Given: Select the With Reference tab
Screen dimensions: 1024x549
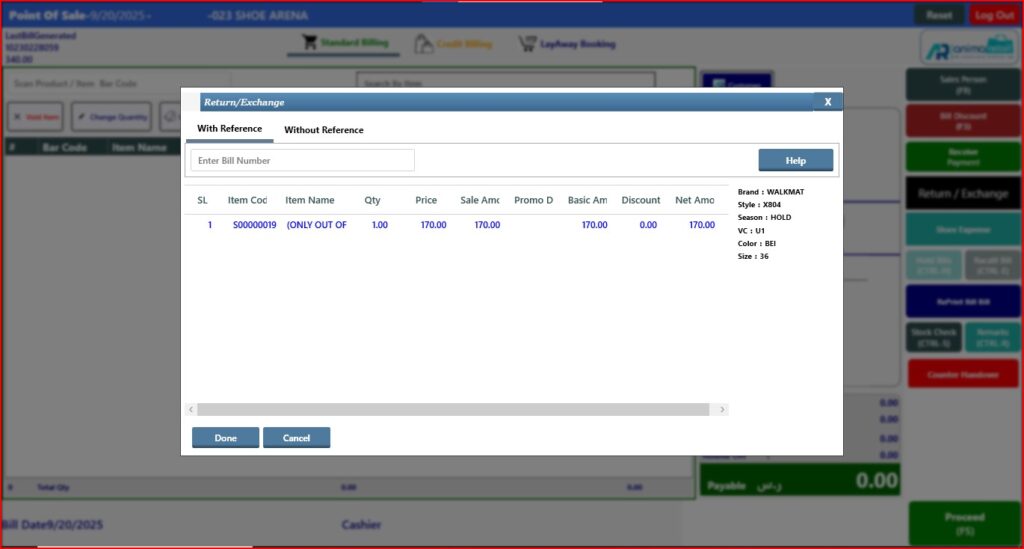Looking at the screenshot, I should 229,129.
